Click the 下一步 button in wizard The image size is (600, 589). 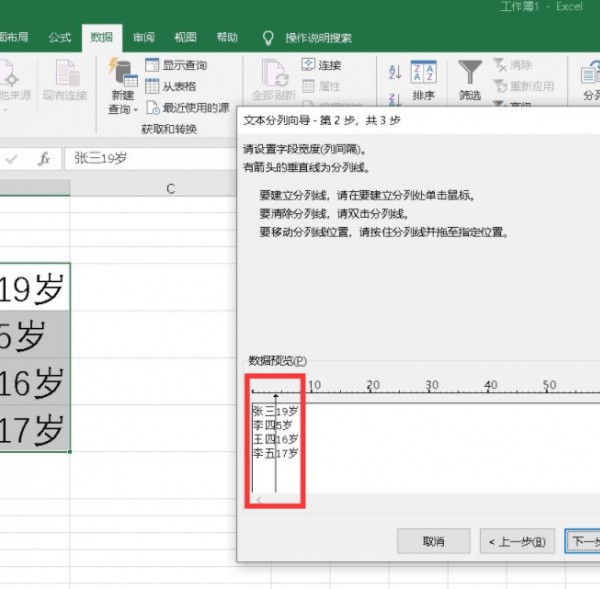click(583, 541)
